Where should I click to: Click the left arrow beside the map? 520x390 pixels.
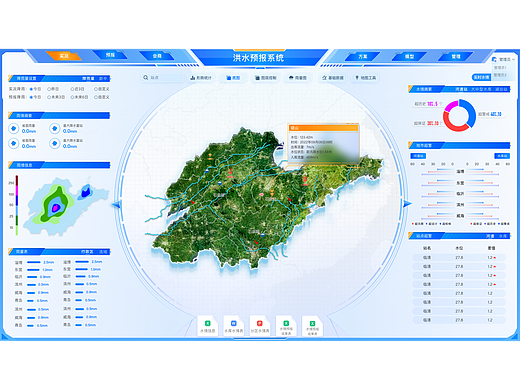point(116,204)
